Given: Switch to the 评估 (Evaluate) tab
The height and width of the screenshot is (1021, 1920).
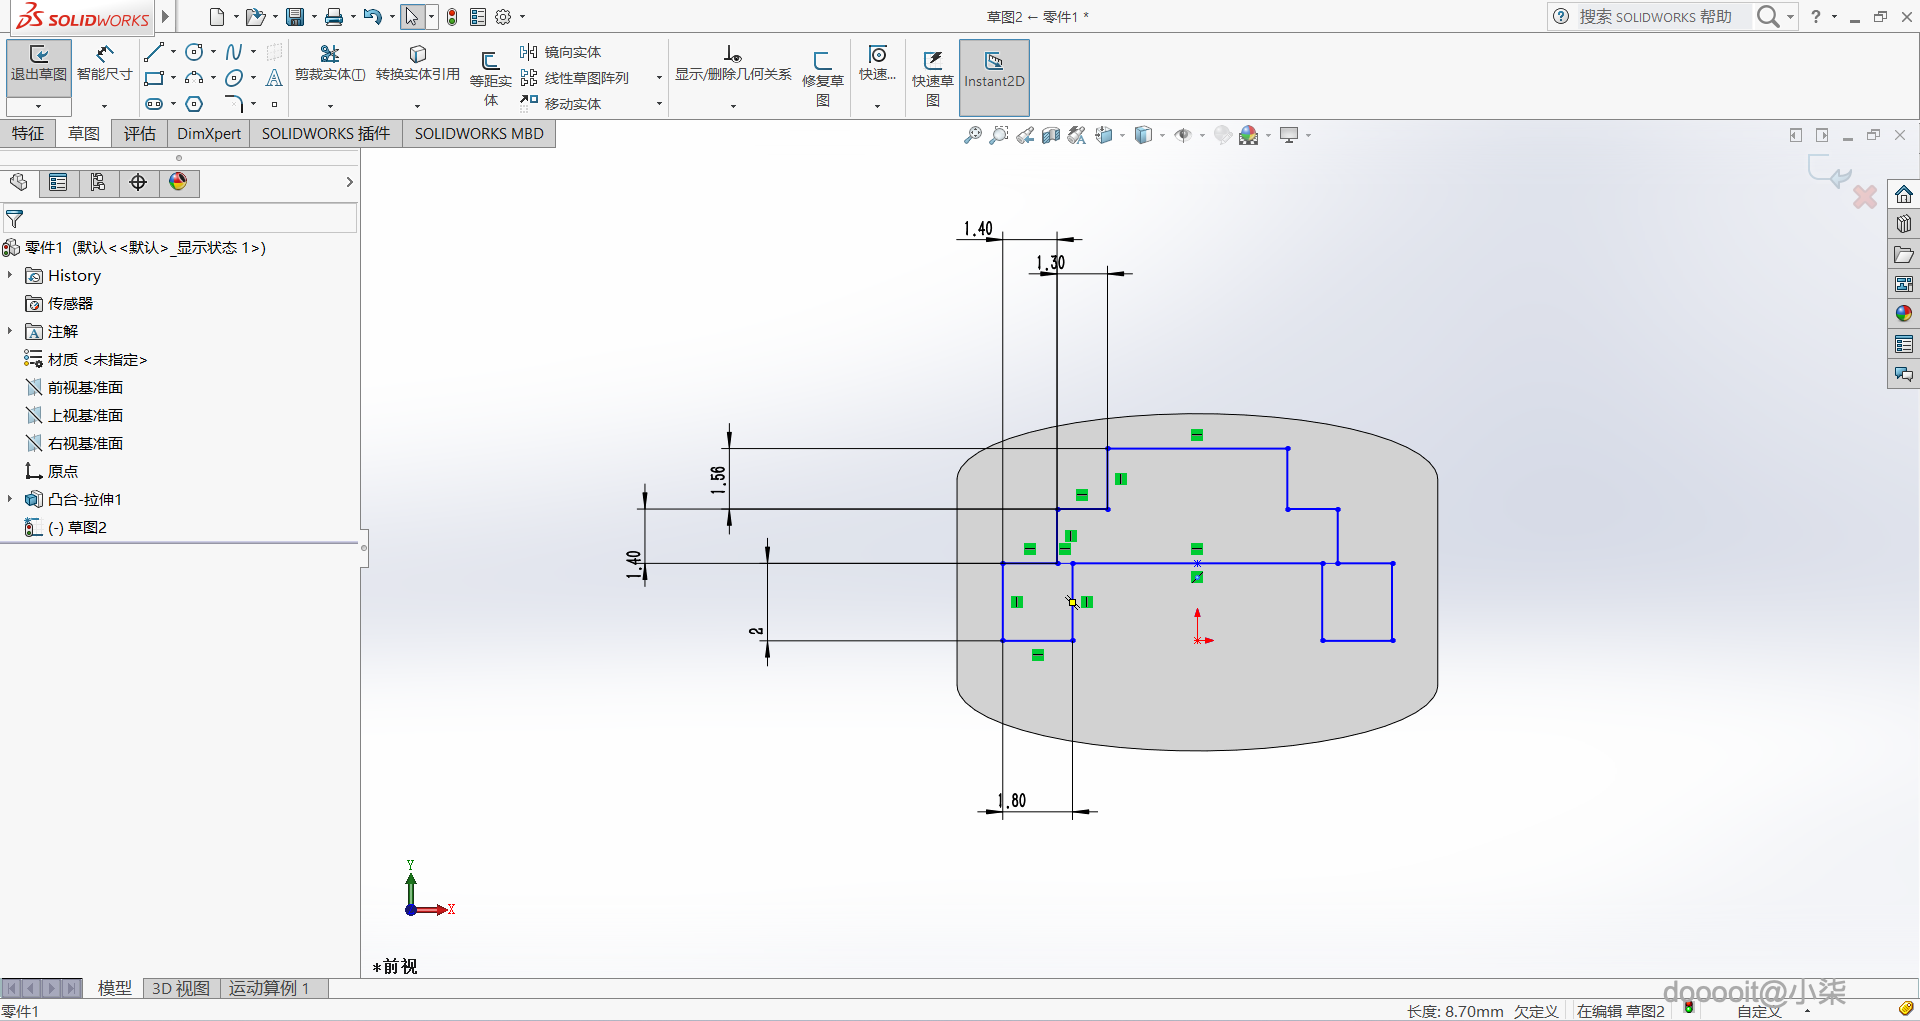Looking at the screenshot, I should pyautogui.click(x=140, y=134).
